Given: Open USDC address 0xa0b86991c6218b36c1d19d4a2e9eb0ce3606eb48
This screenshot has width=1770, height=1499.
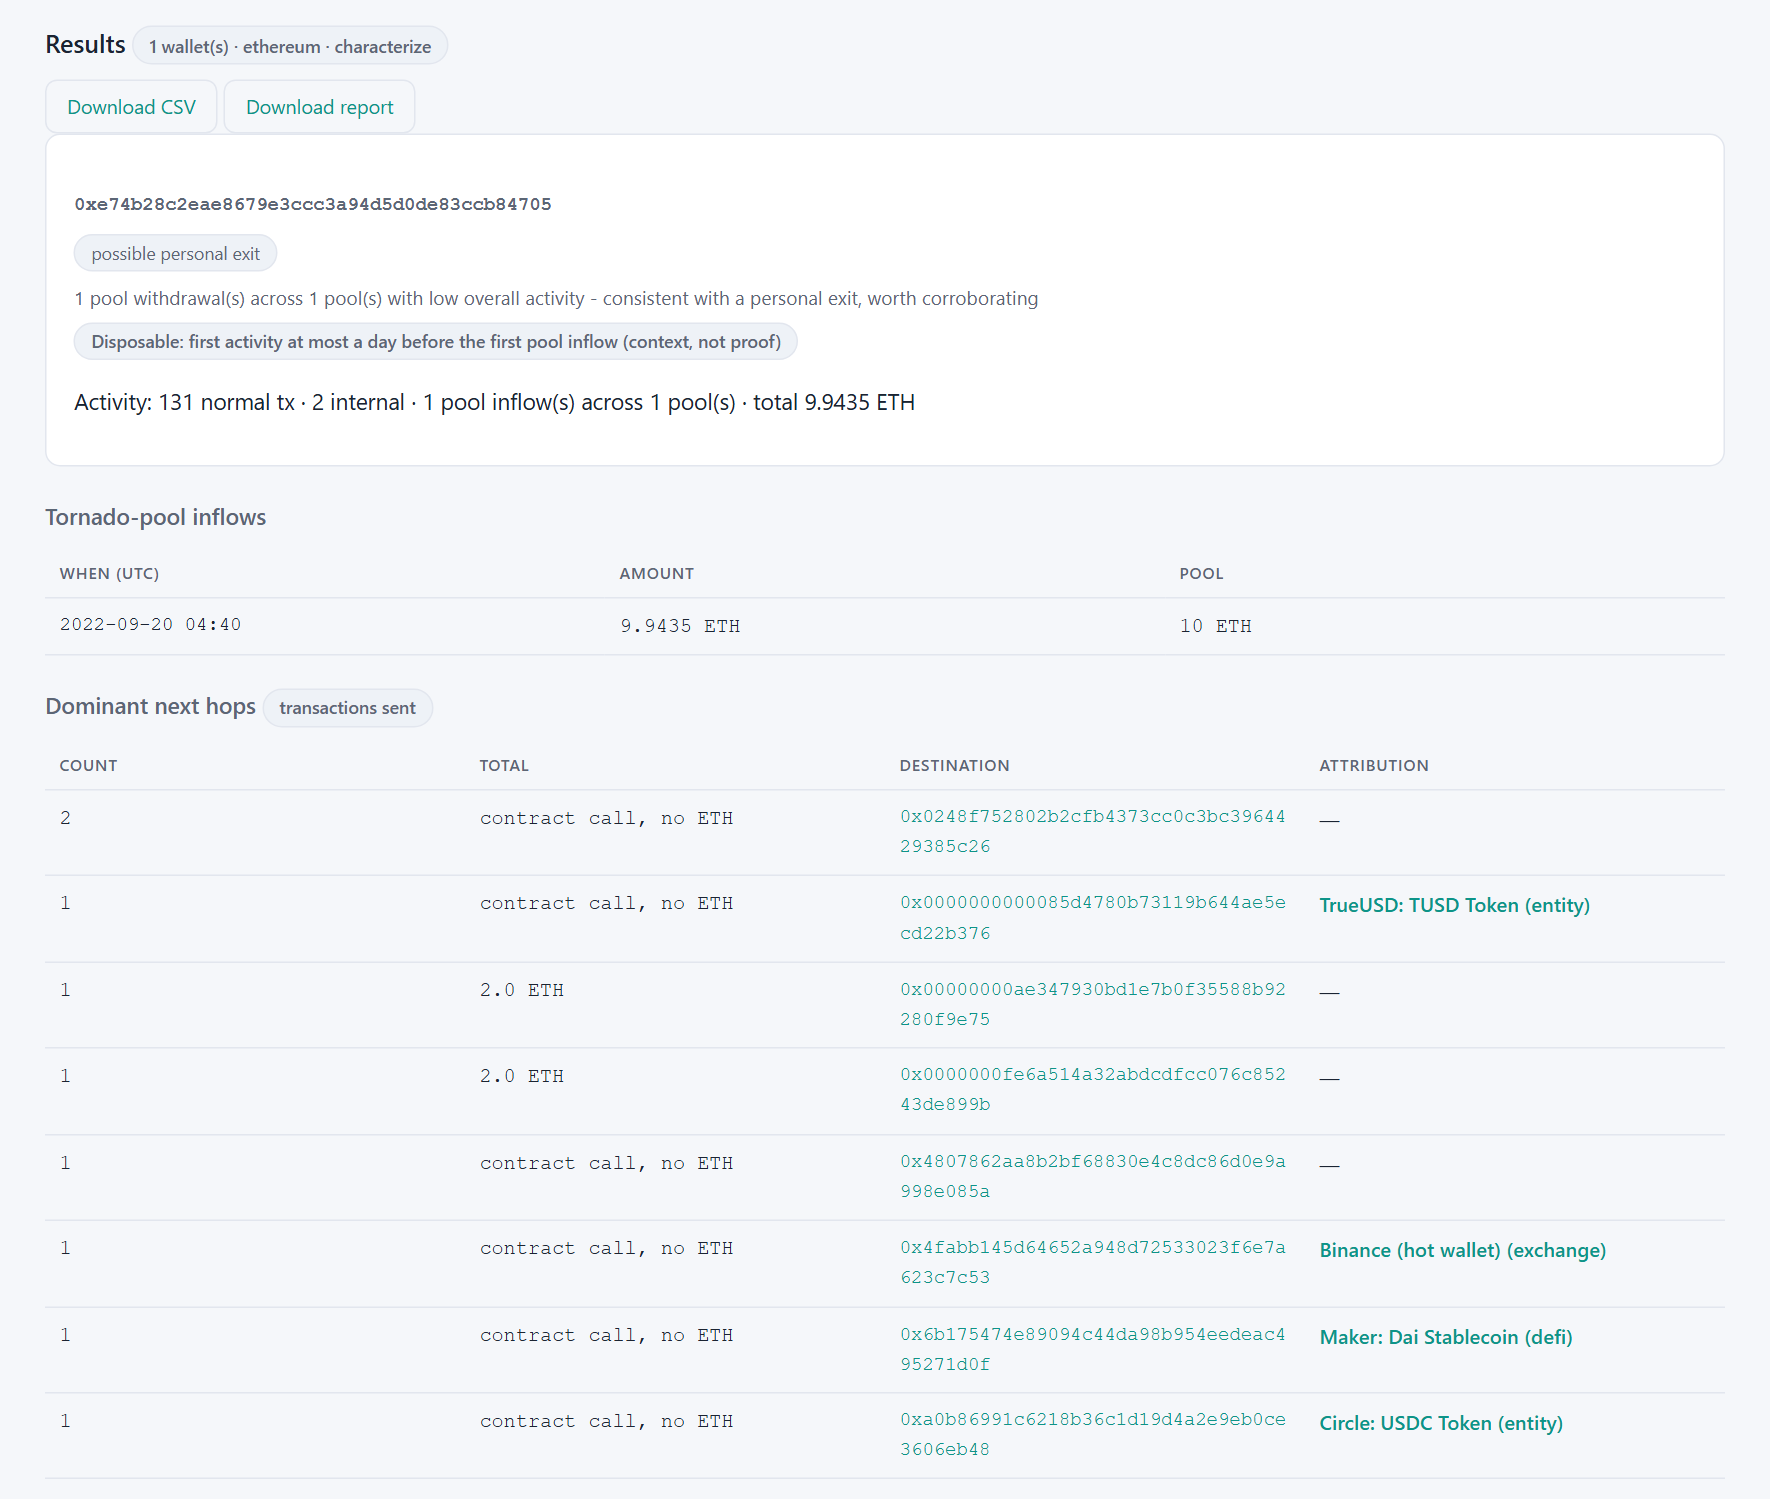Looking at the screenshot, I should pos(1093,1434).
